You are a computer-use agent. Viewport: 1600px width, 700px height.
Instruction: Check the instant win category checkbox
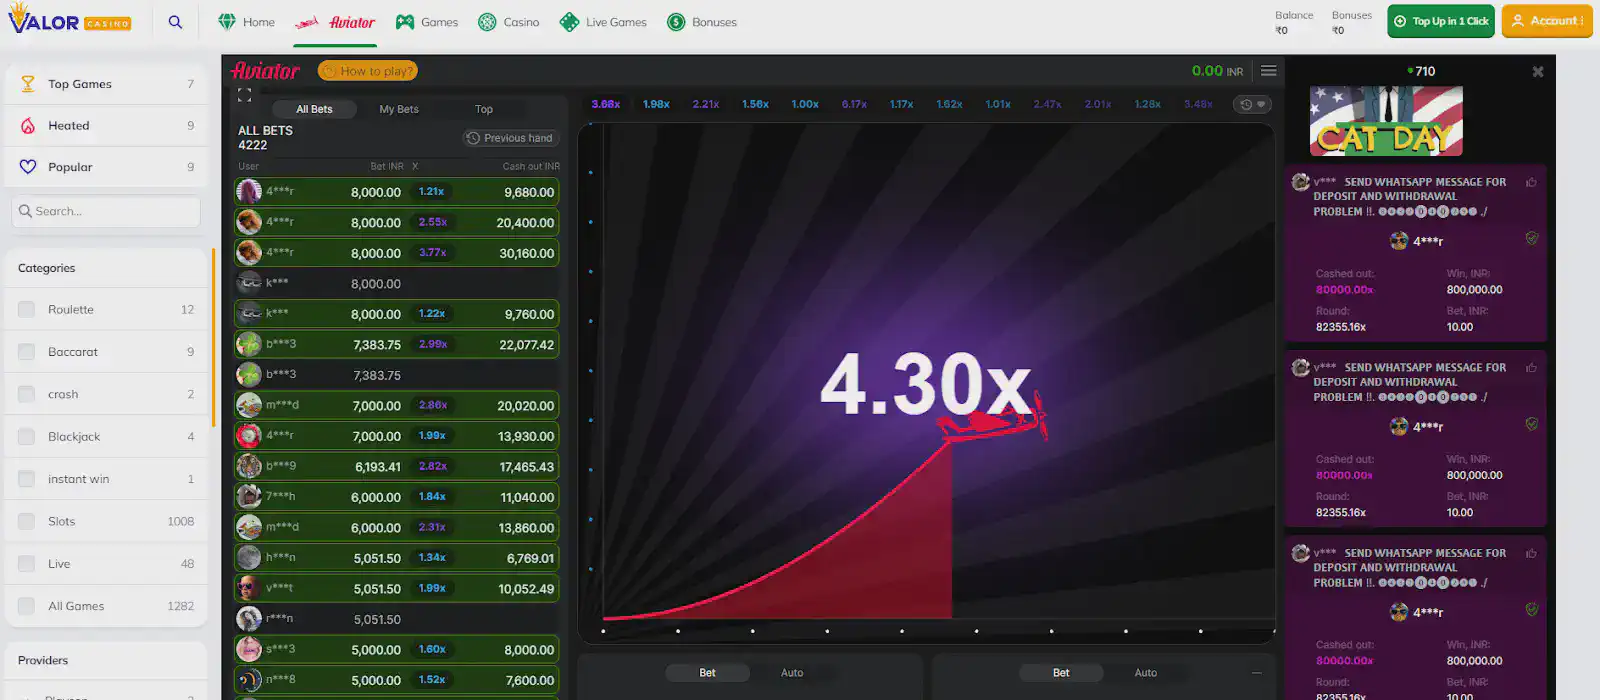[27, 479]
